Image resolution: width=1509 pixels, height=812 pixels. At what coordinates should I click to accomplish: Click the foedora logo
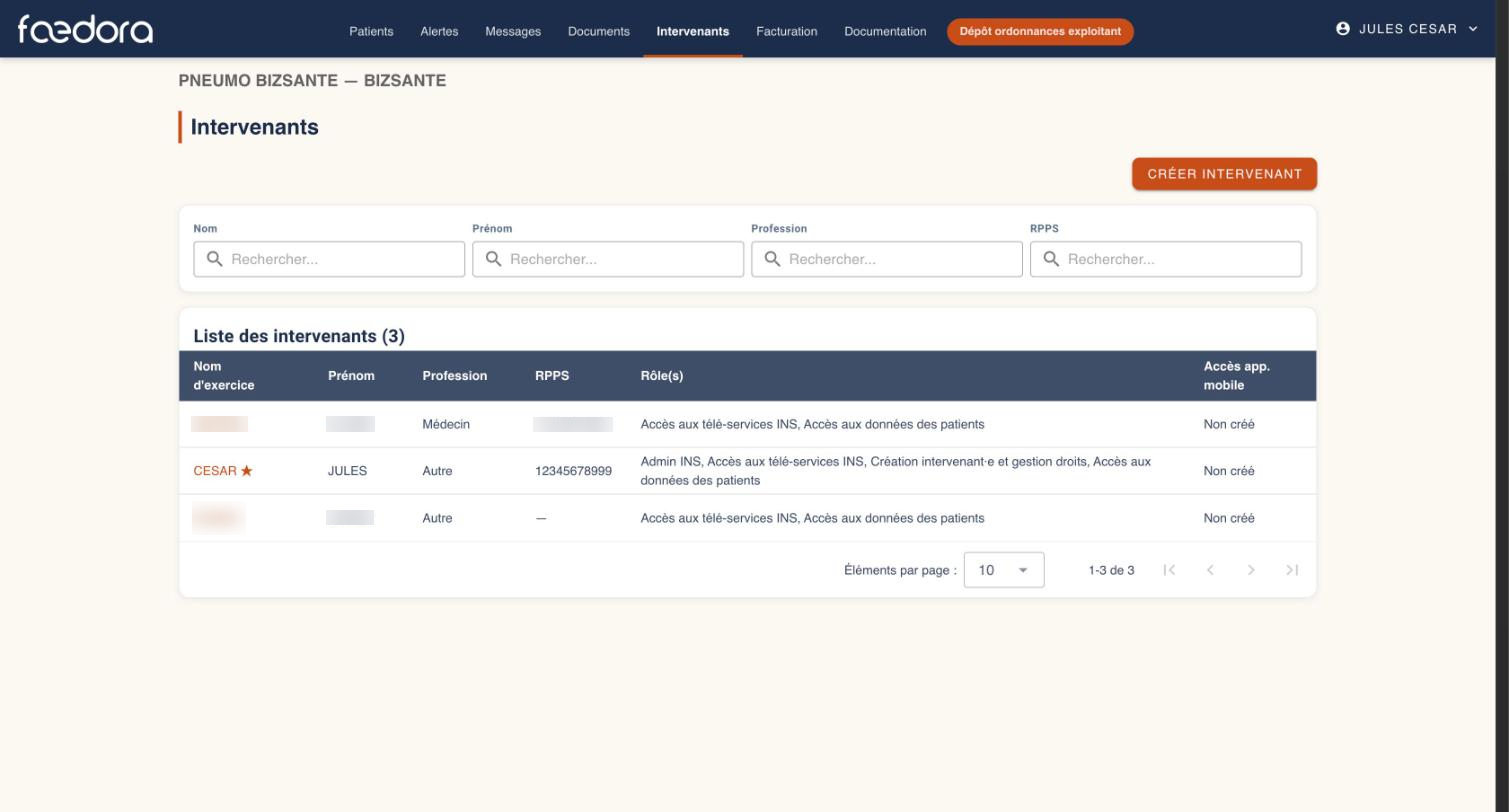pos(85,29)
